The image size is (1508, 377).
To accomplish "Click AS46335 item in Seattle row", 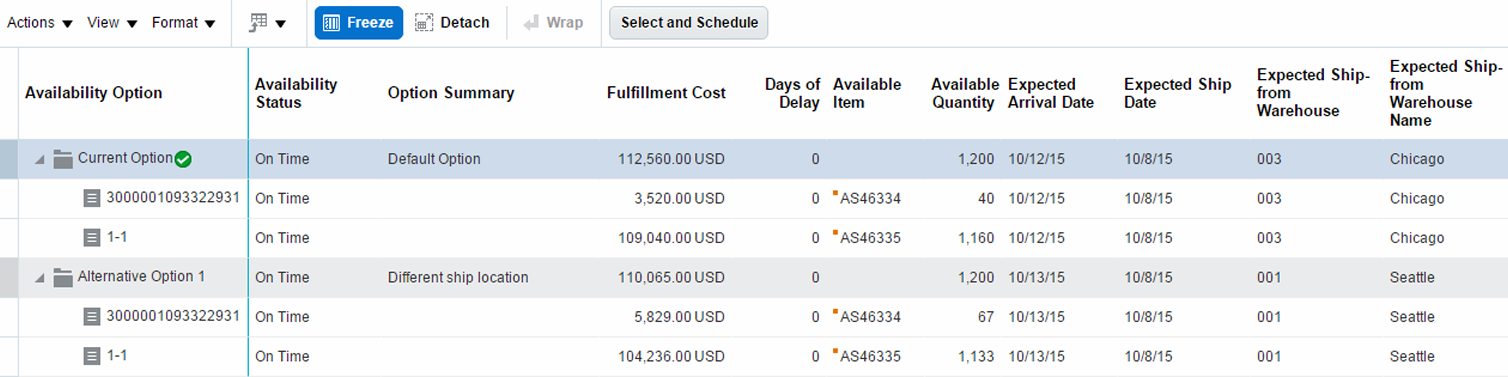I will [x=870, y=356].
